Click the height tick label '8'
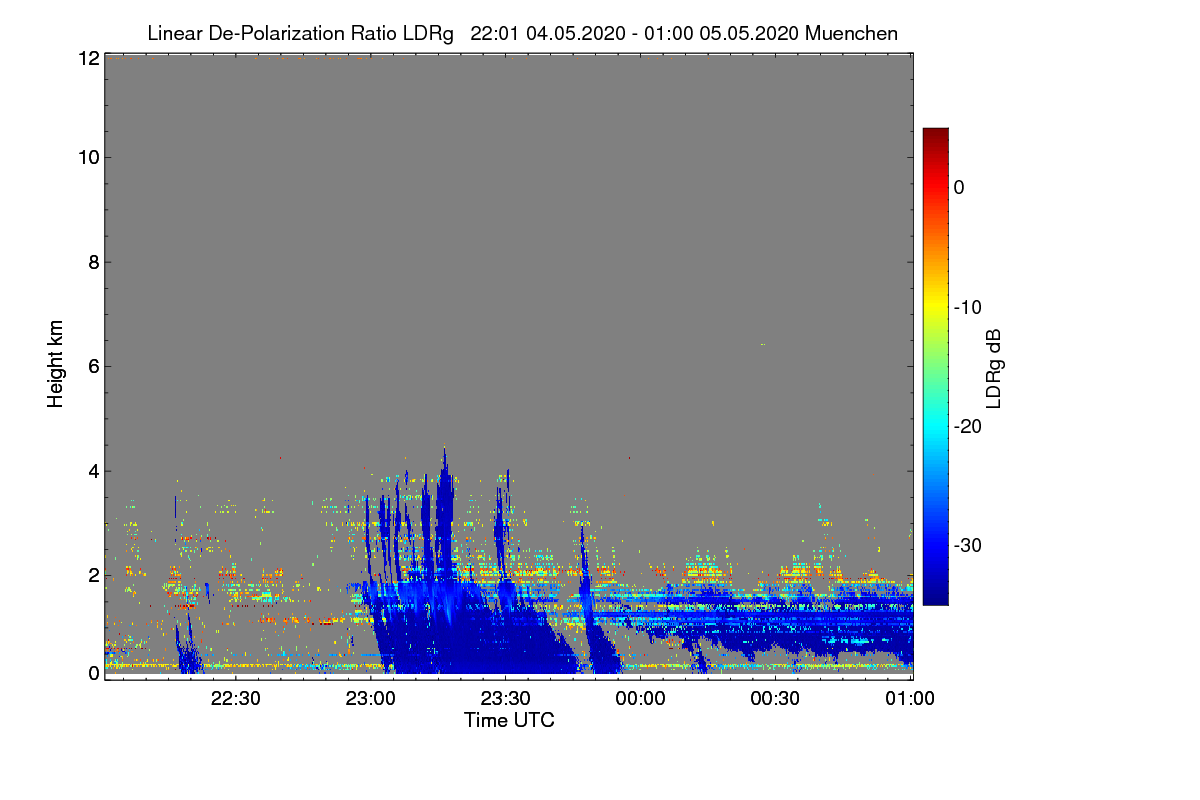Image resolution: width=1200 pixels, height=800 pixels. [x=93, y=262]
